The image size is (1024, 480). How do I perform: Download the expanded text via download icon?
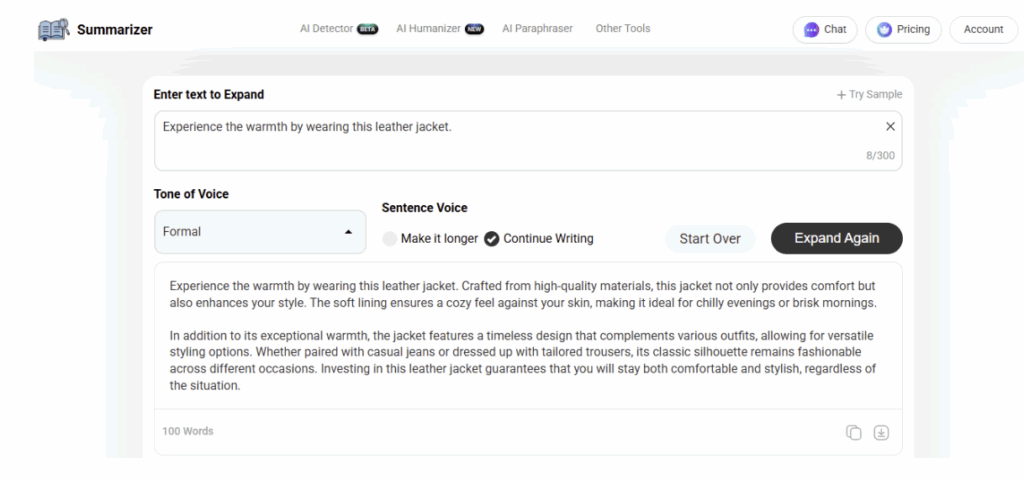881,432
